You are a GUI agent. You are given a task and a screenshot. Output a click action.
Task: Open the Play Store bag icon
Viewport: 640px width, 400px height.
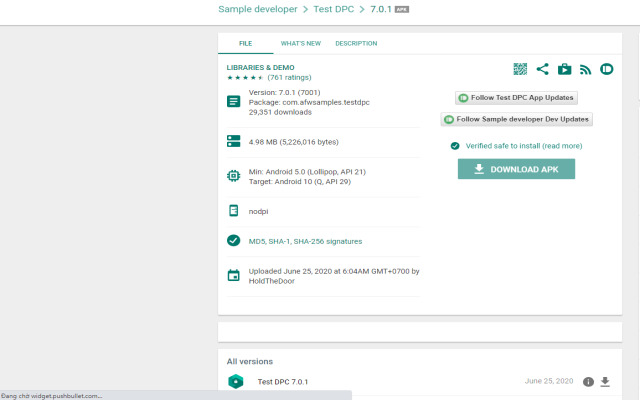click(564, 69)
